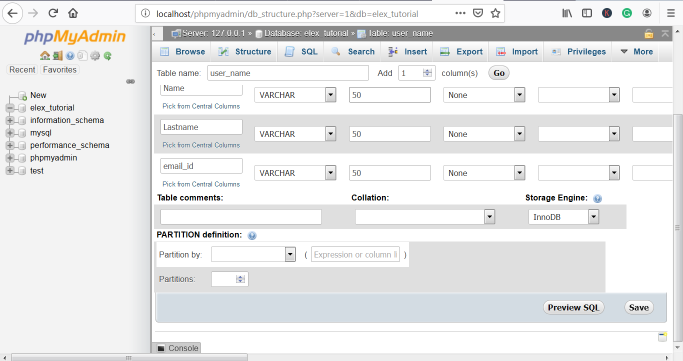This screenshot has width=683, height=361.
Task: Click the Table comments input field
Action: [241, 216]
